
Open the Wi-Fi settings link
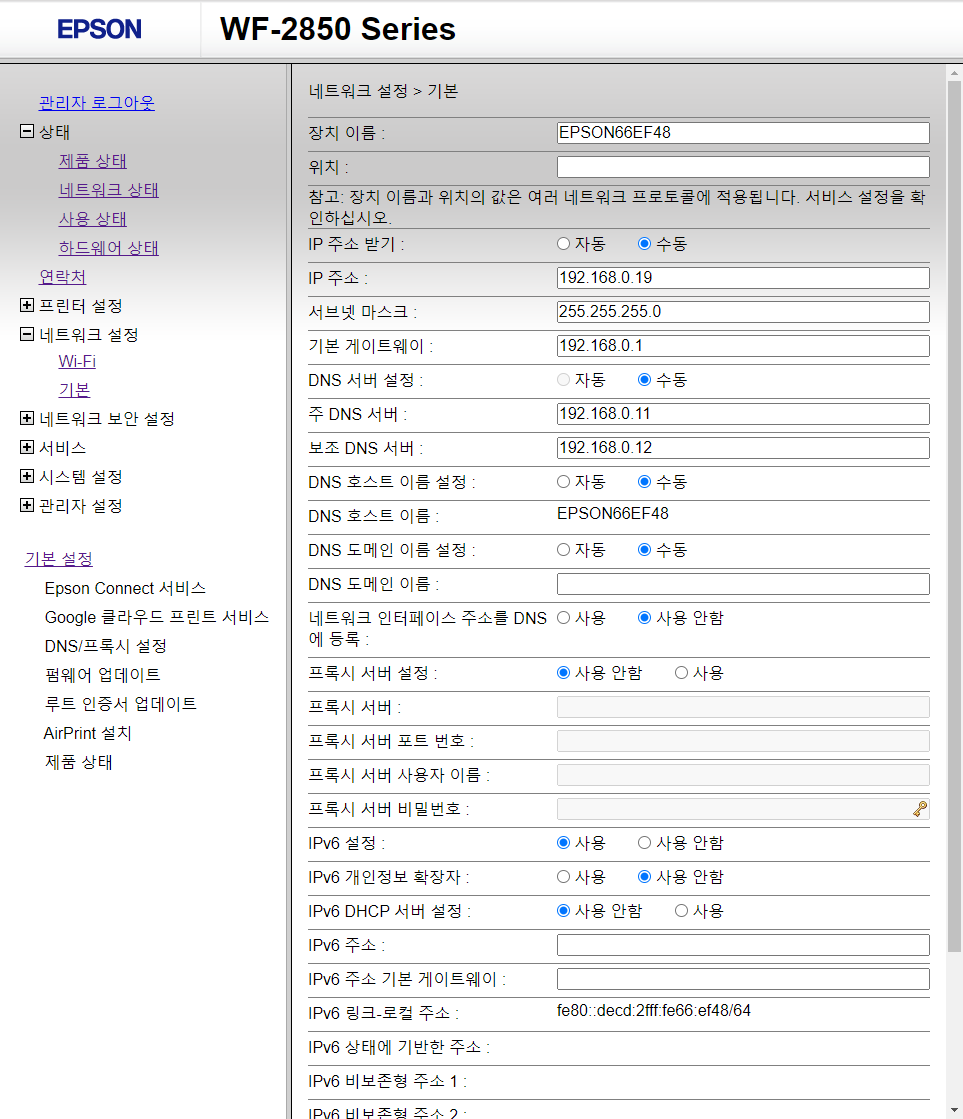tap(77, 361)
